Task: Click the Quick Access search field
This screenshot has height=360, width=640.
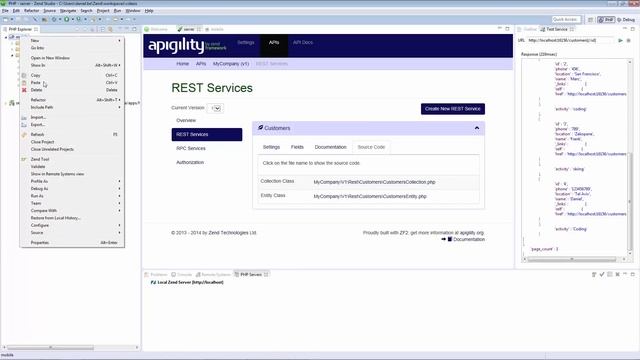Action: click(566, 20)
